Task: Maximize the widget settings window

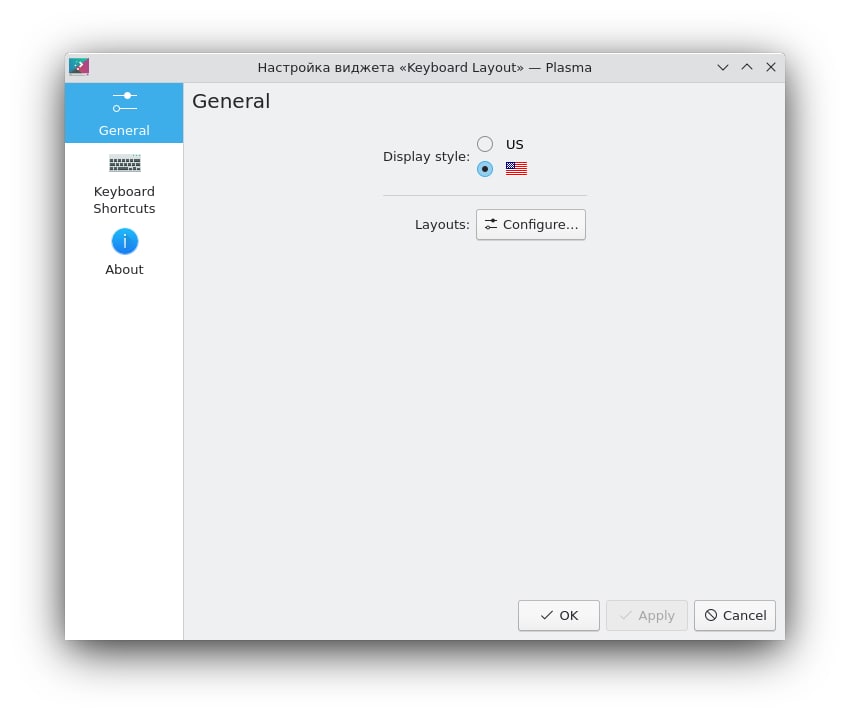Action: pyautogui.click(x=747, y=67)
